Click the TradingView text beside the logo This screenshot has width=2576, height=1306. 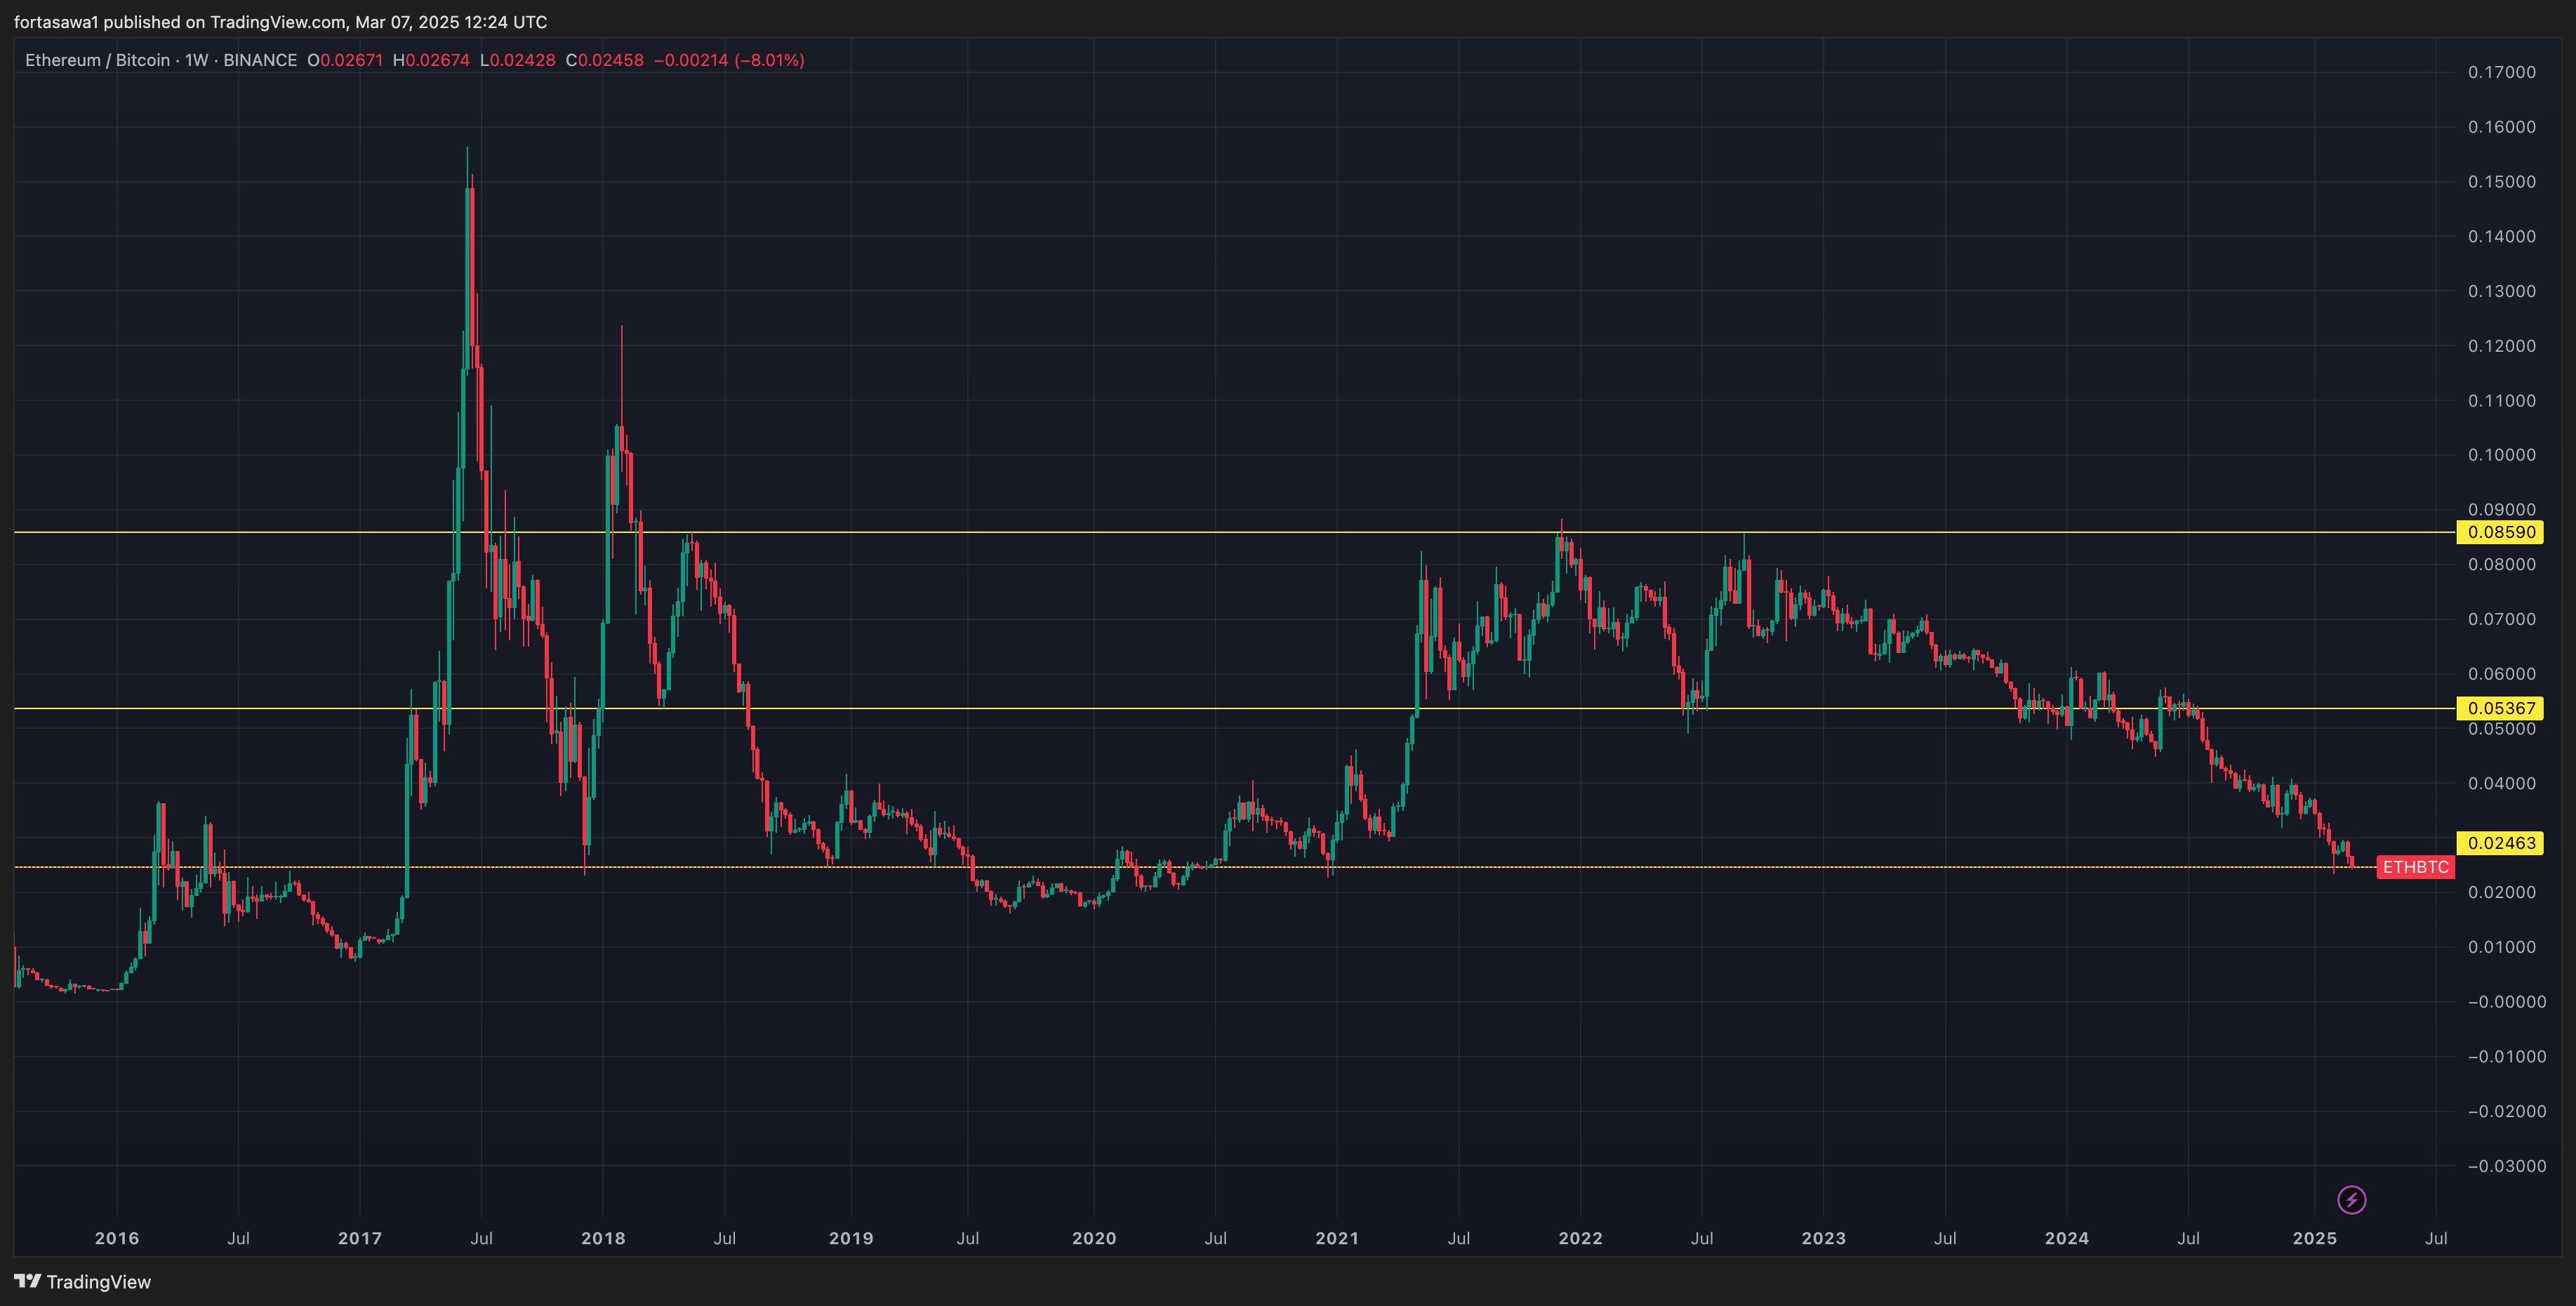pos(99,1282)
